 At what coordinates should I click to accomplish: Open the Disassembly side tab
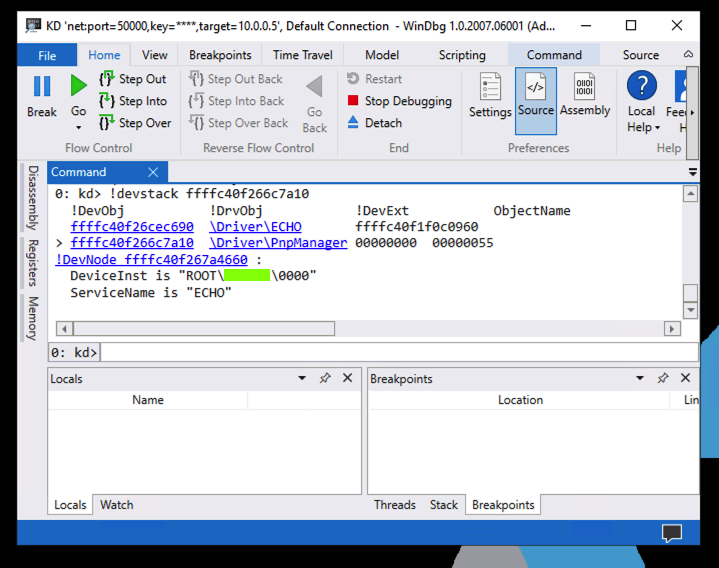(33, 198)
